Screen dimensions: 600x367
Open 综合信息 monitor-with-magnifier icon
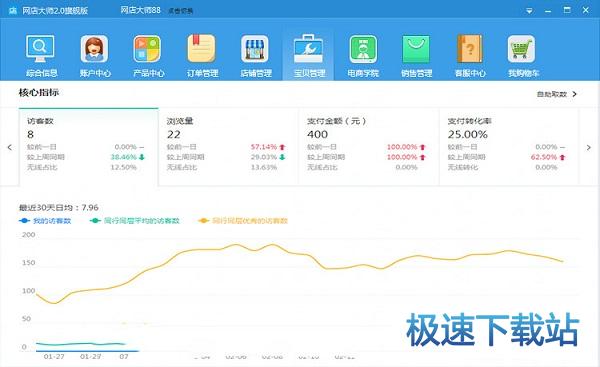pos(40,49)
